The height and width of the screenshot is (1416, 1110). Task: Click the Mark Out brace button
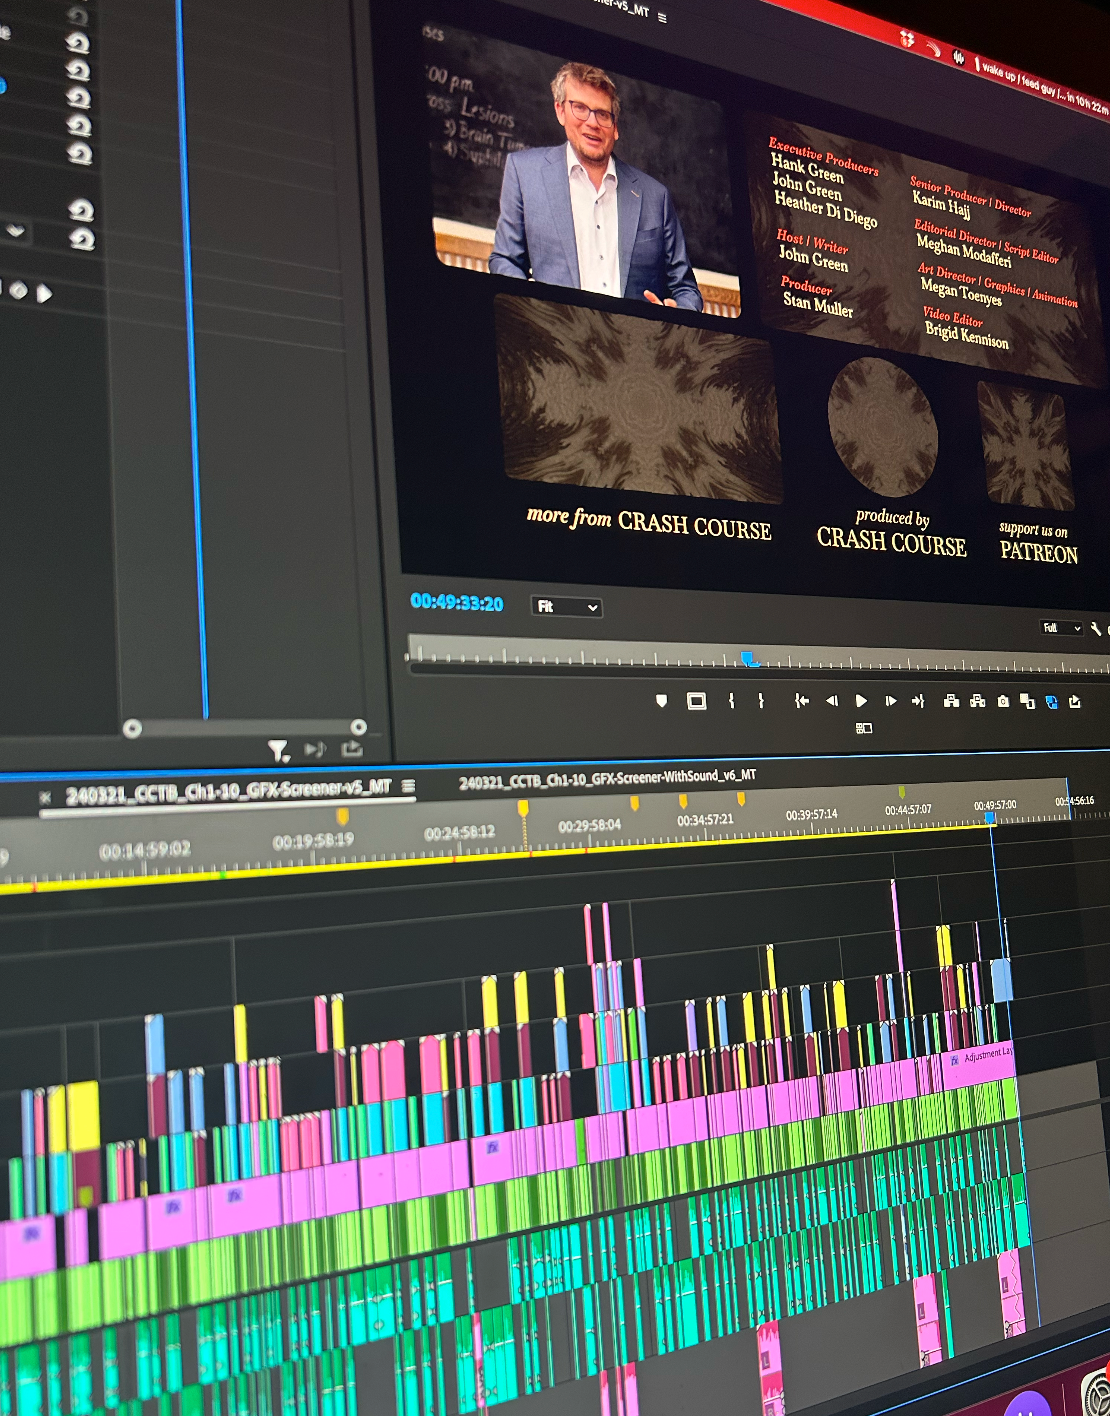(x=761, y=701)
